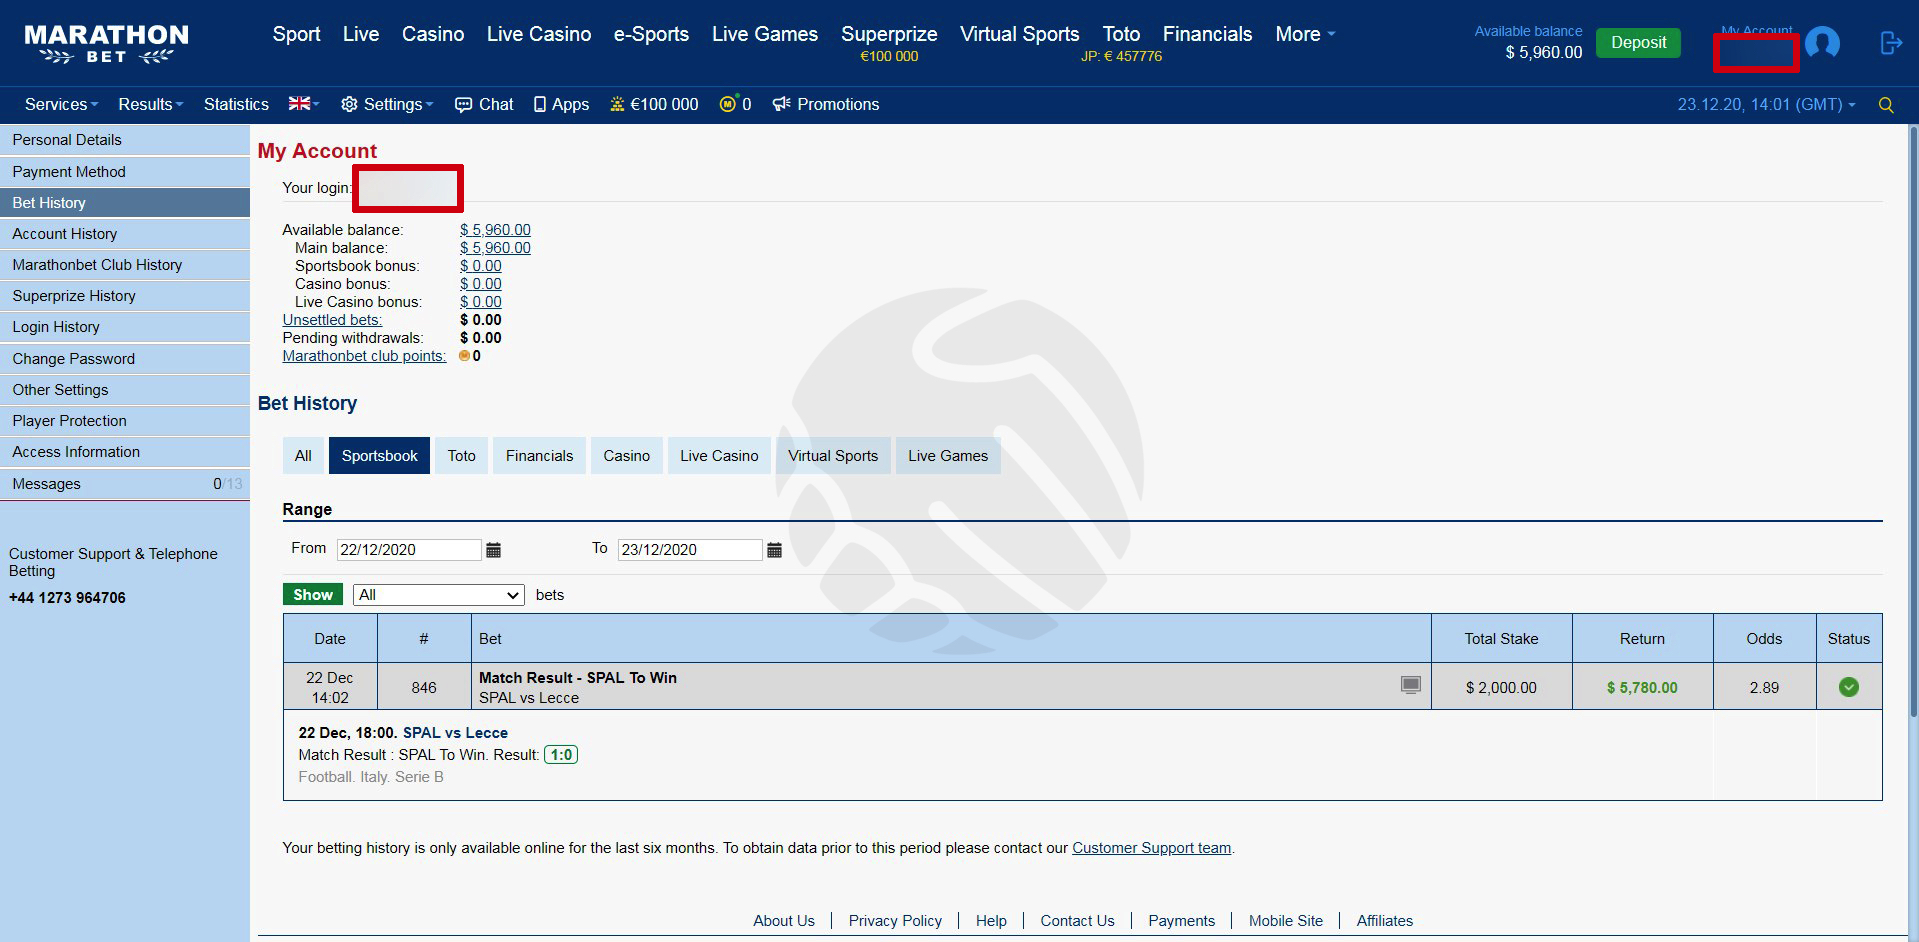This screenshot has height=942, width=1919.
Task: Click the To date input field
Action: pos(690,550)
